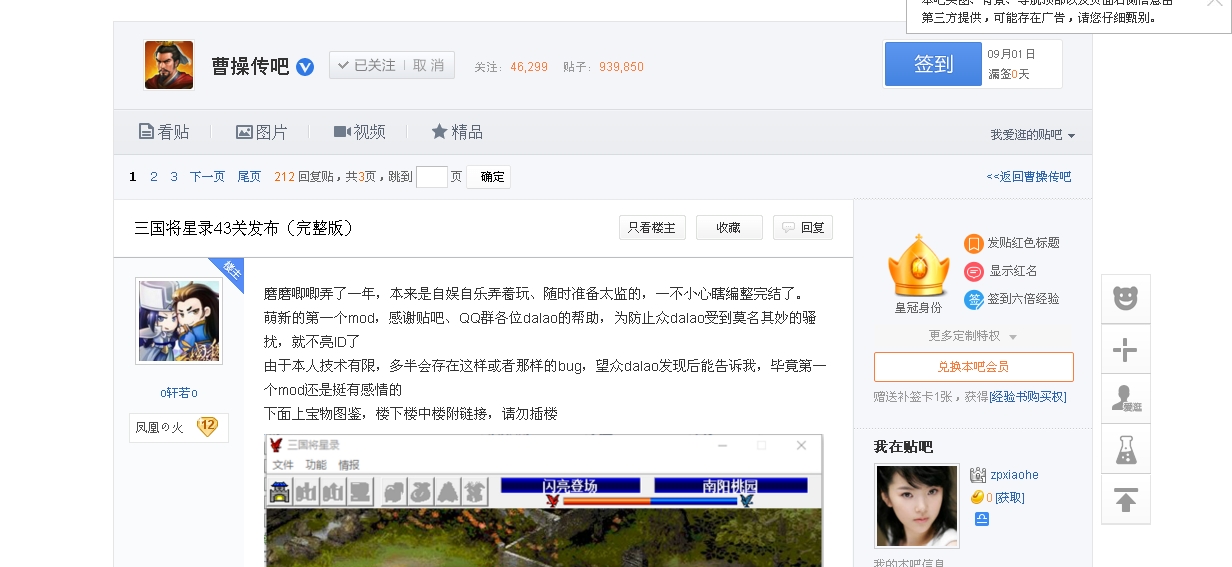Click the 尾页 last page link
Image resolution: width=1232 pixels, height=567 pixels.
(249, 177)
